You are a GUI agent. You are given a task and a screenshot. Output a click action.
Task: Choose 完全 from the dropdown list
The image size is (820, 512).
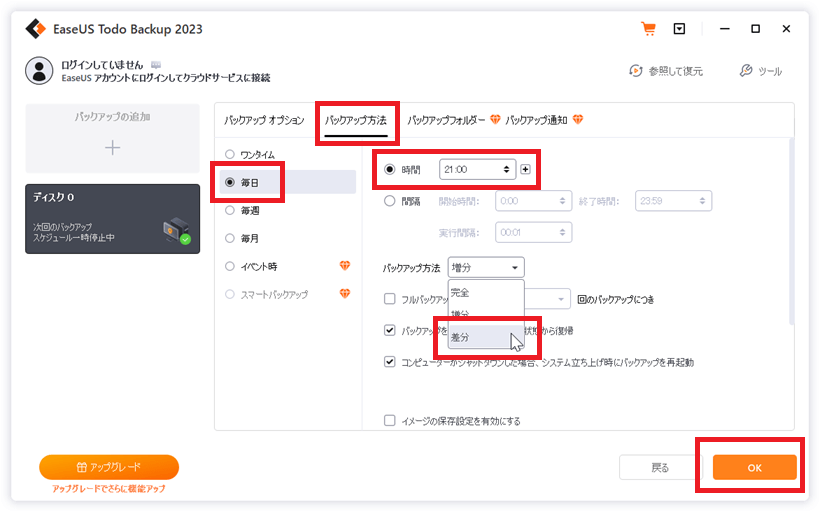coord(461,293)
